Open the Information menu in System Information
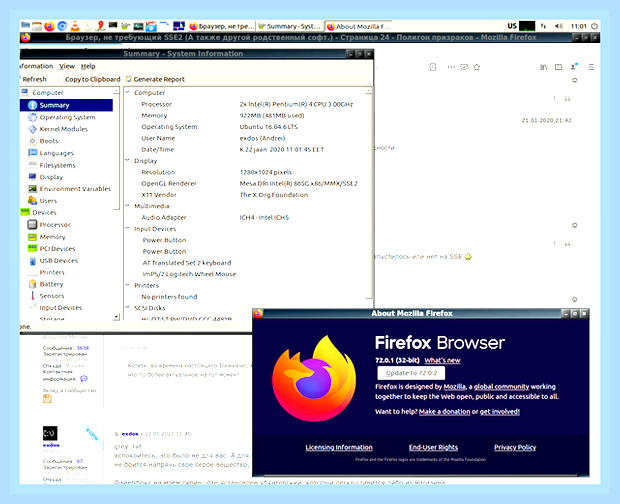The image size is (620, 504). coord(36,66)
